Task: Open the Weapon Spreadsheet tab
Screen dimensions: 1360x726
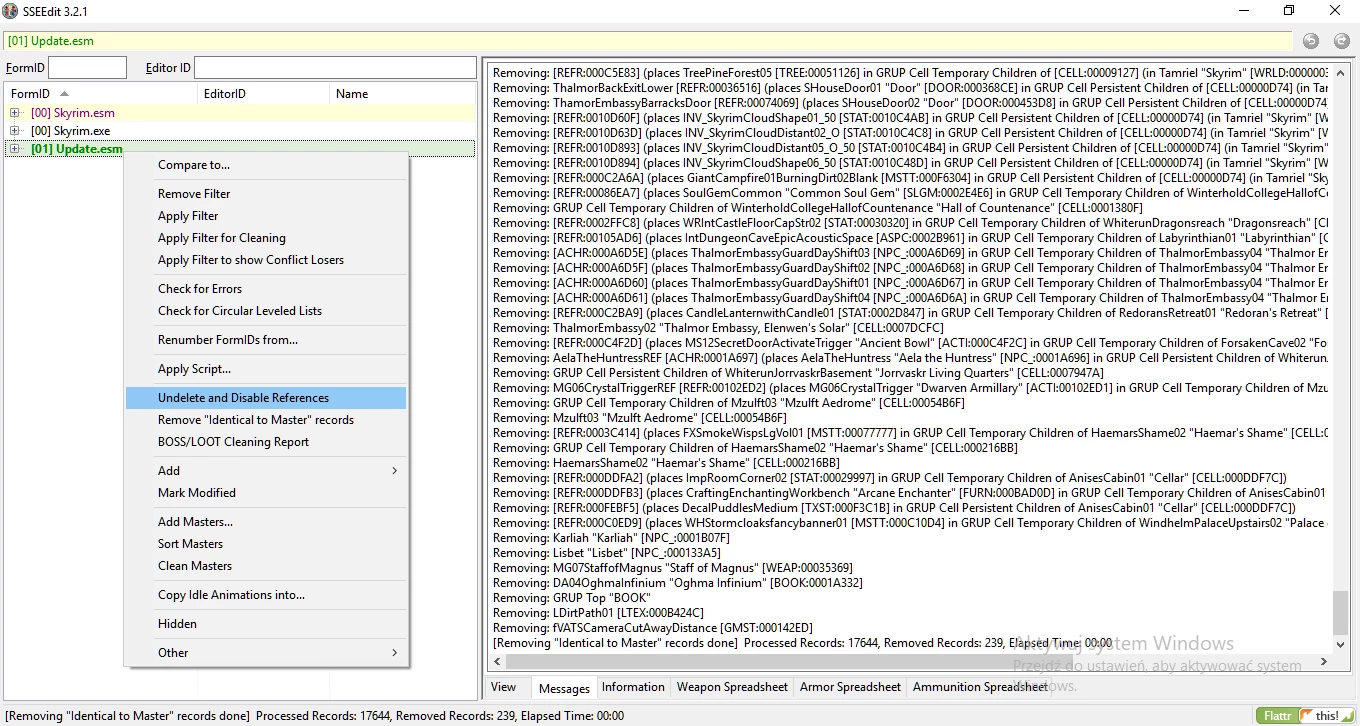Action: coord(732,687)
